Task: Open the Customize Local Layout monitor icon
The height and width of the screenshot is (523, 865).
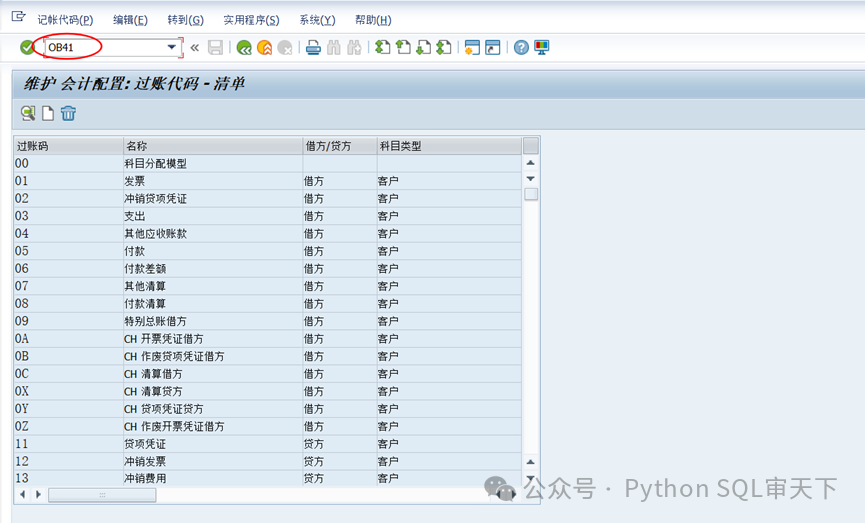Action: 542,47
